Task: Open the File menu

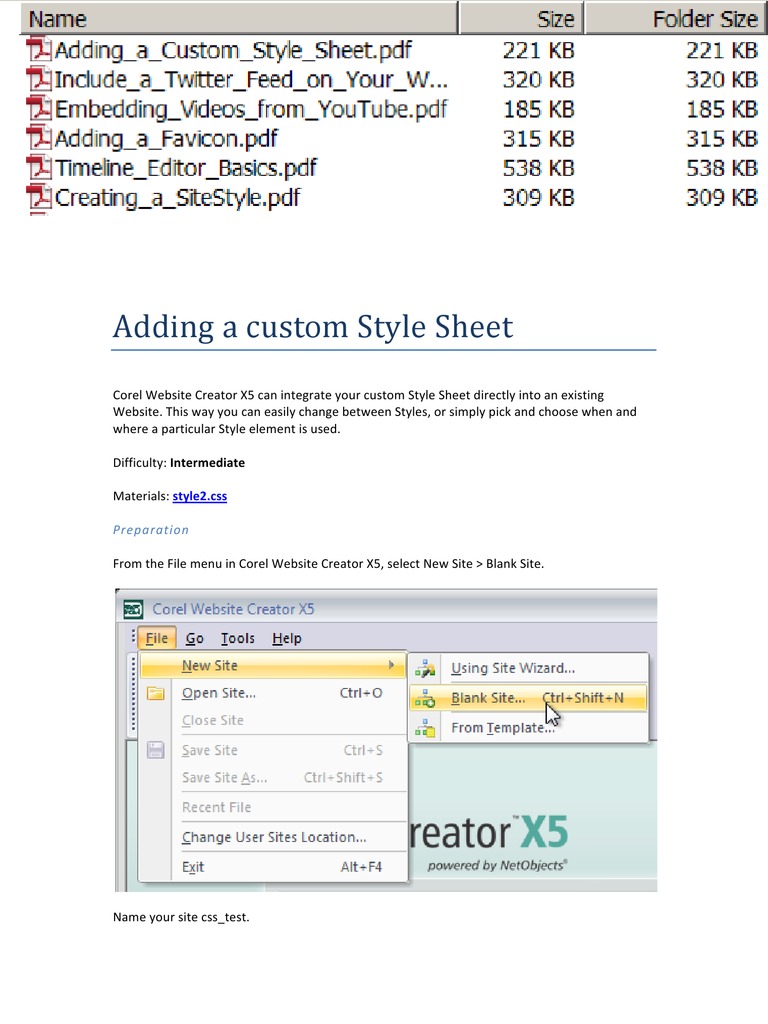Action: tap(157, 638)
